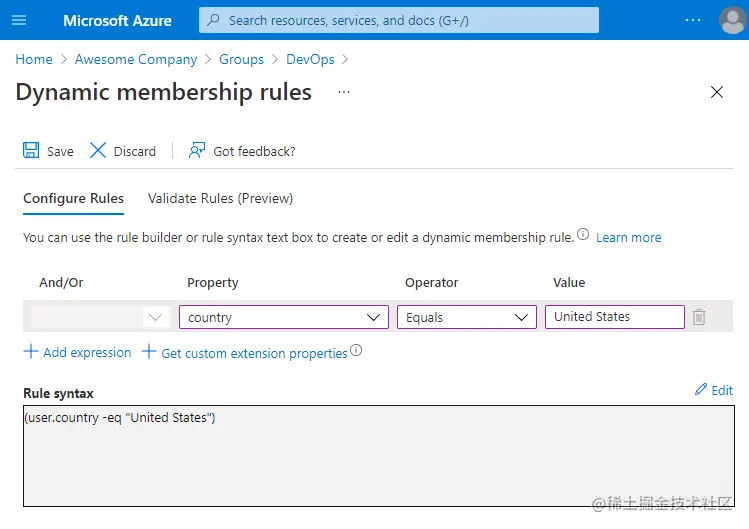This screenshot has height=529, width=749.
Task: Click inside the Rule syntax text box
Action: pyautogui.click(x=379, y=456)
